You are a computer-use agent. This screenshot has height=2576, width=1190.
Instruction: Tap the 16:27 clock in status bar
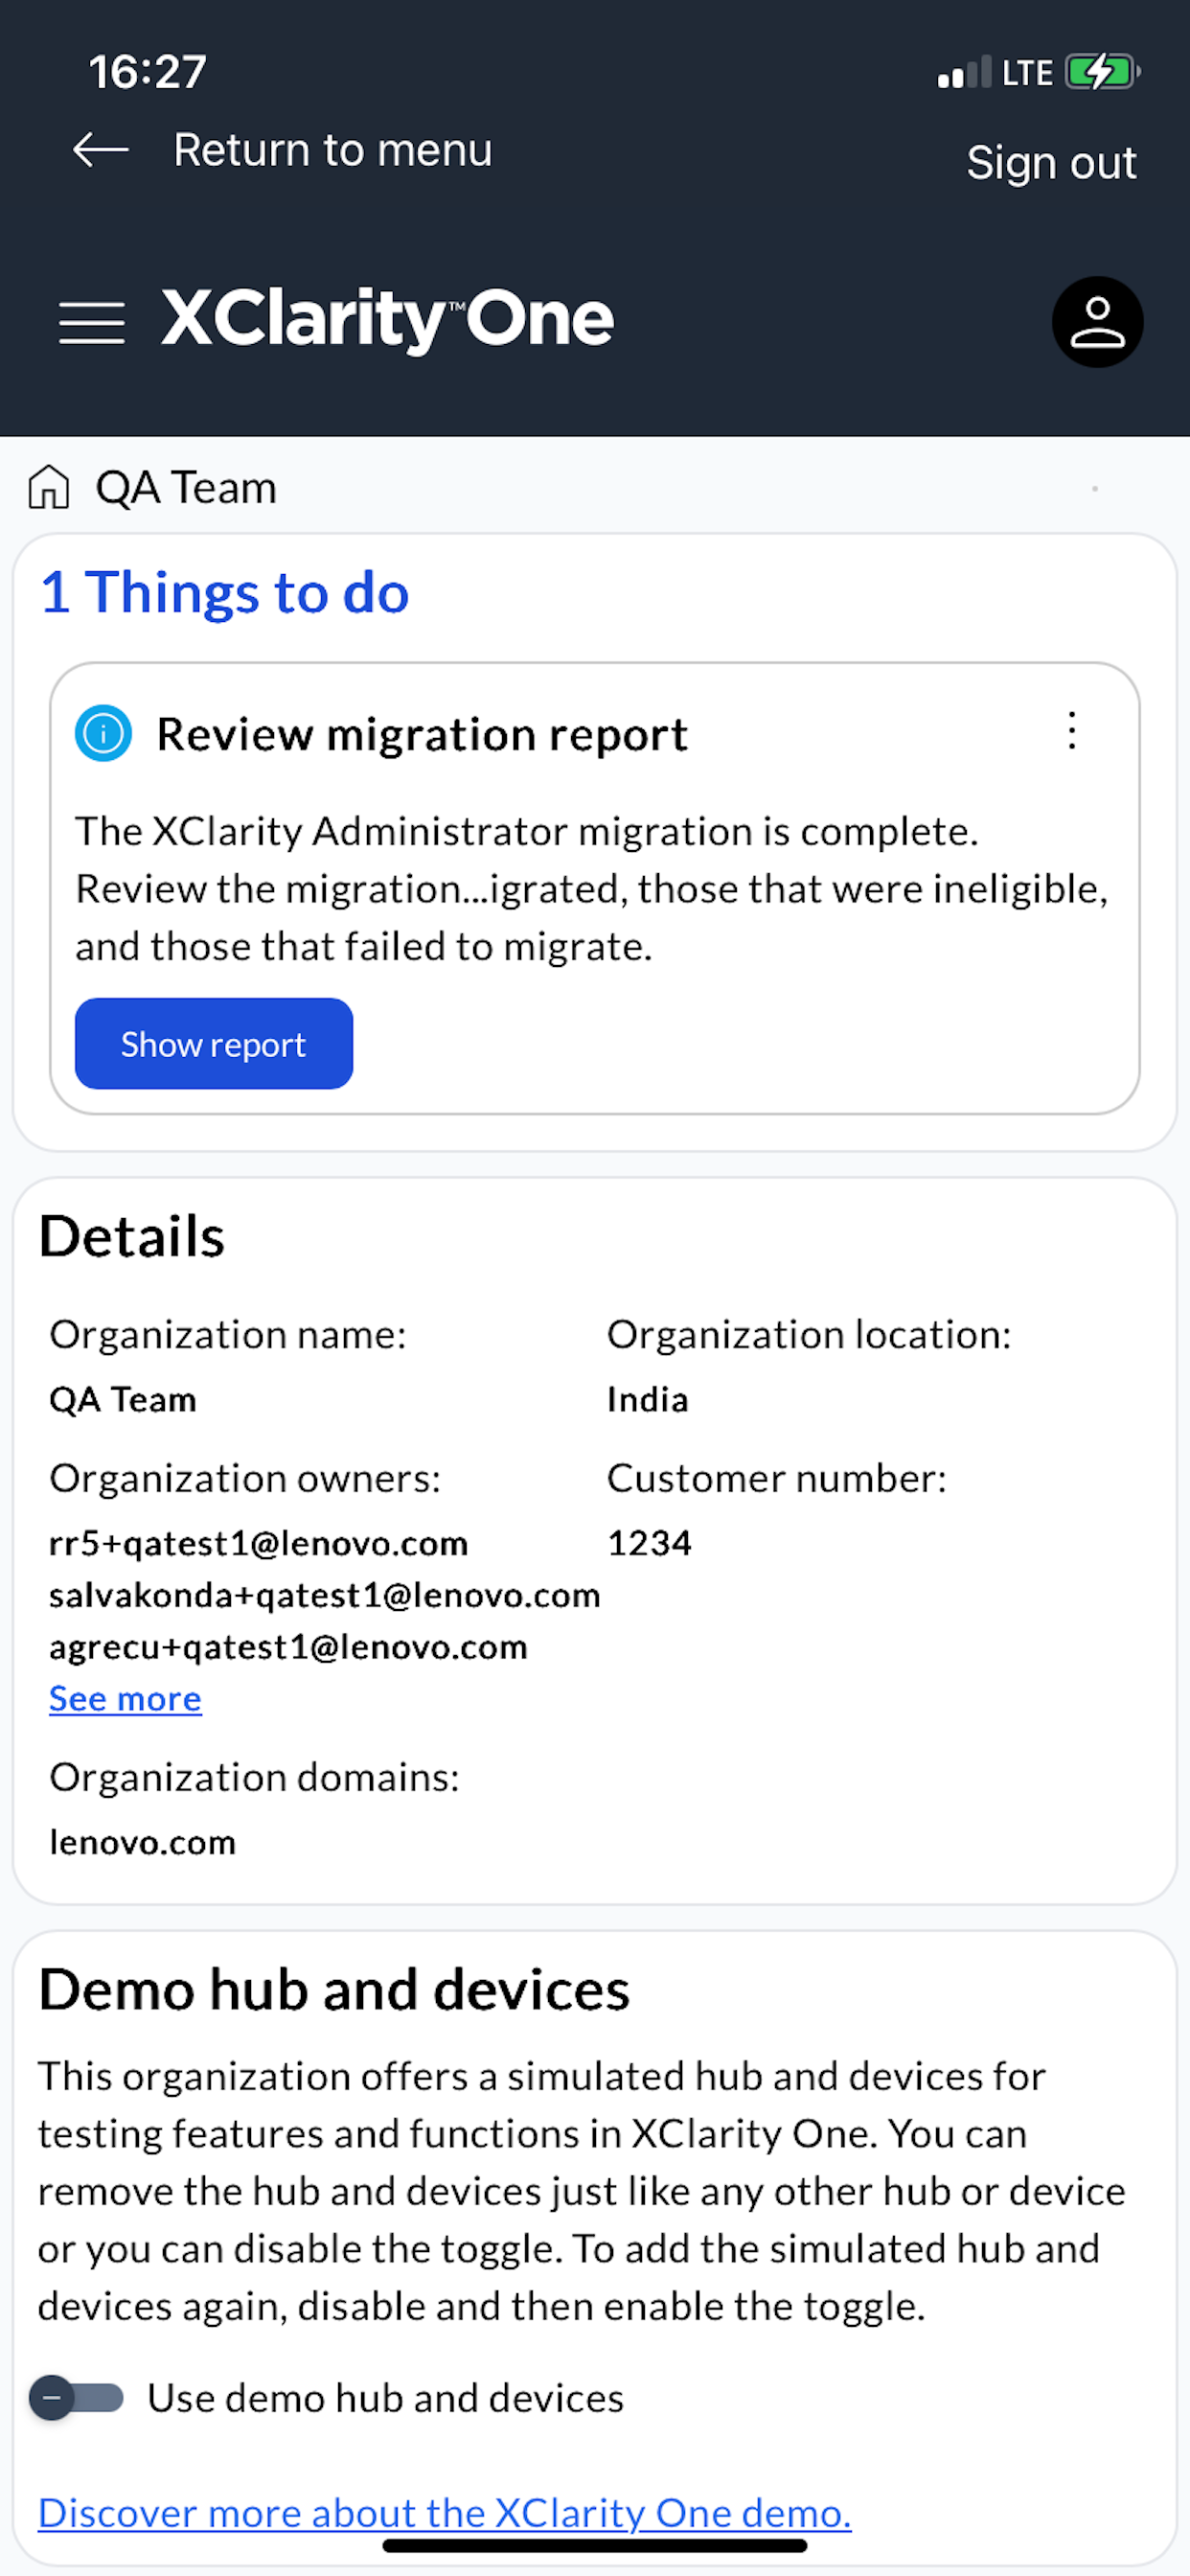(x=147, y=72)
